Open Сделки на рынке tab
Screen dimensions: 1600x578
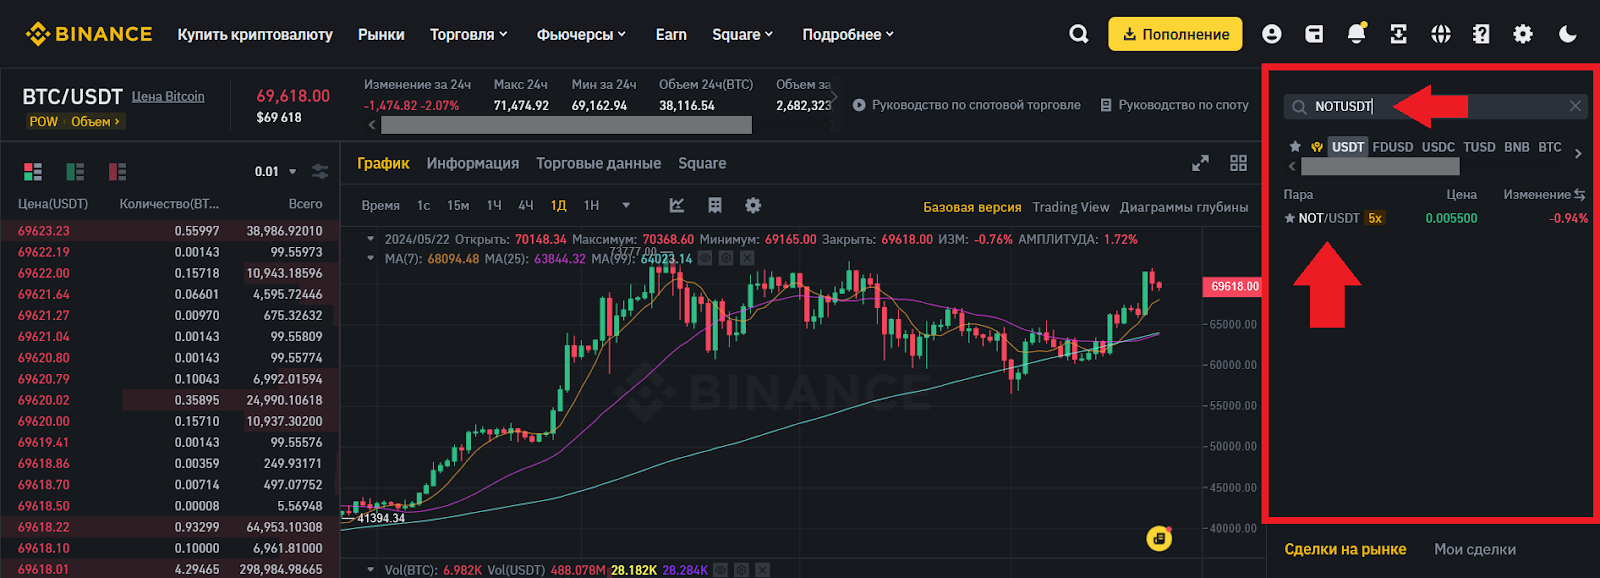[1345, 549]
